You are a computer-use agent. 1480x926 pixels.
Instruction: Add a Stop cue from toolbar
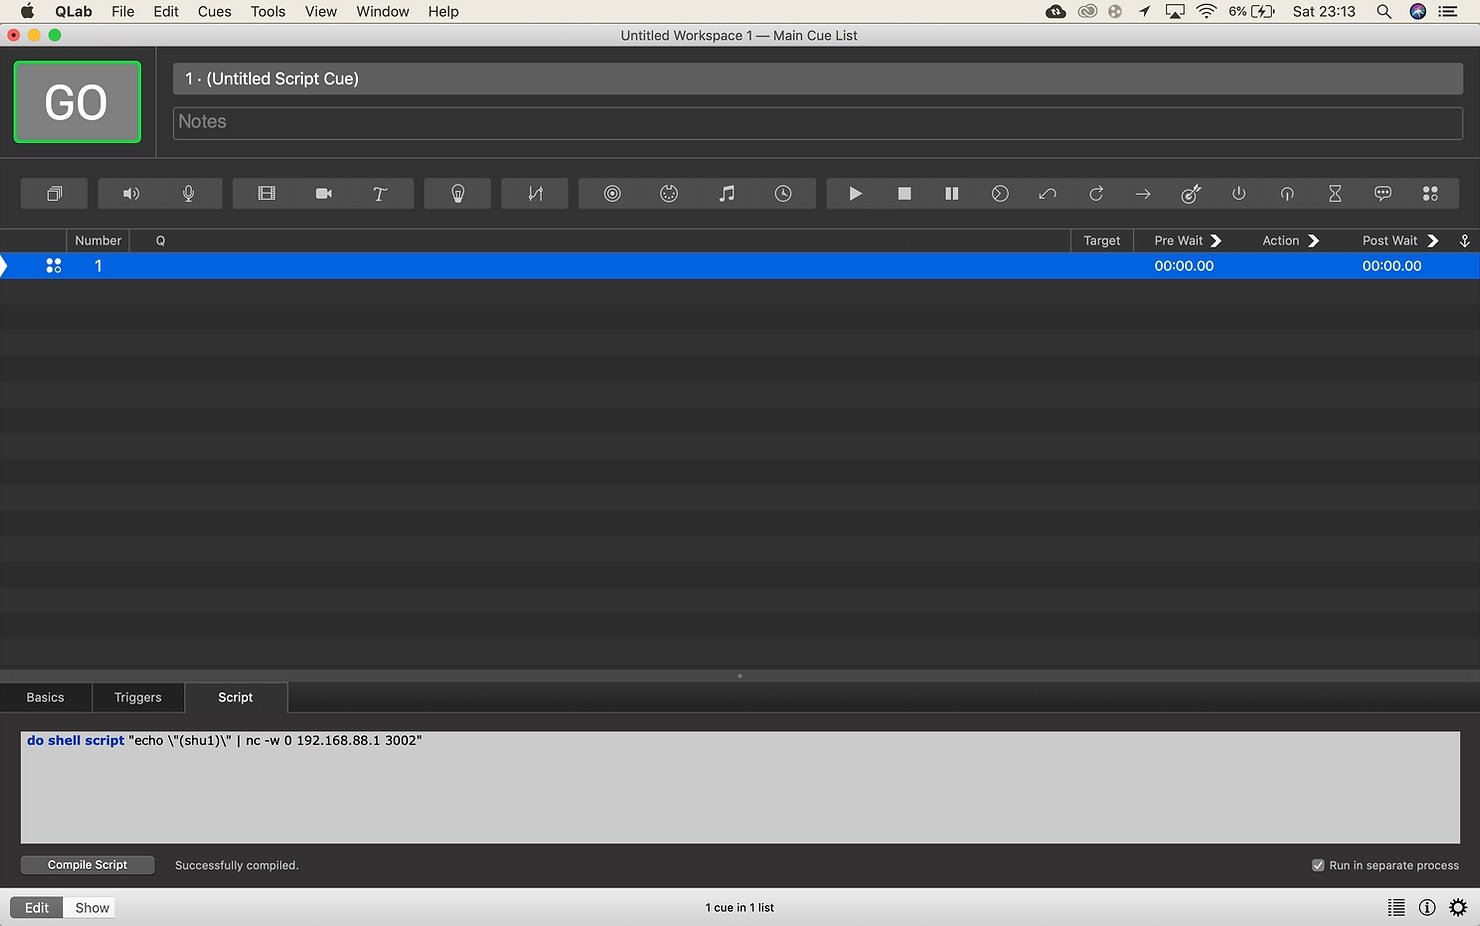(x=904, y=194)
